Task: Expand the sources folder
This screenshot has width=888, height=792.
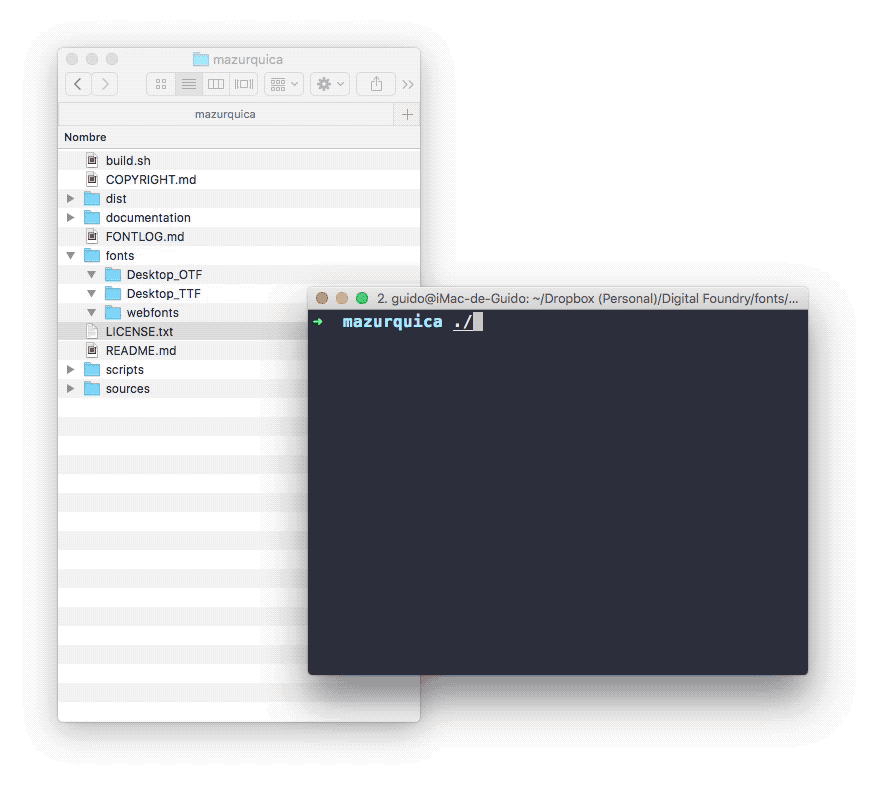Action: [71, 389]
